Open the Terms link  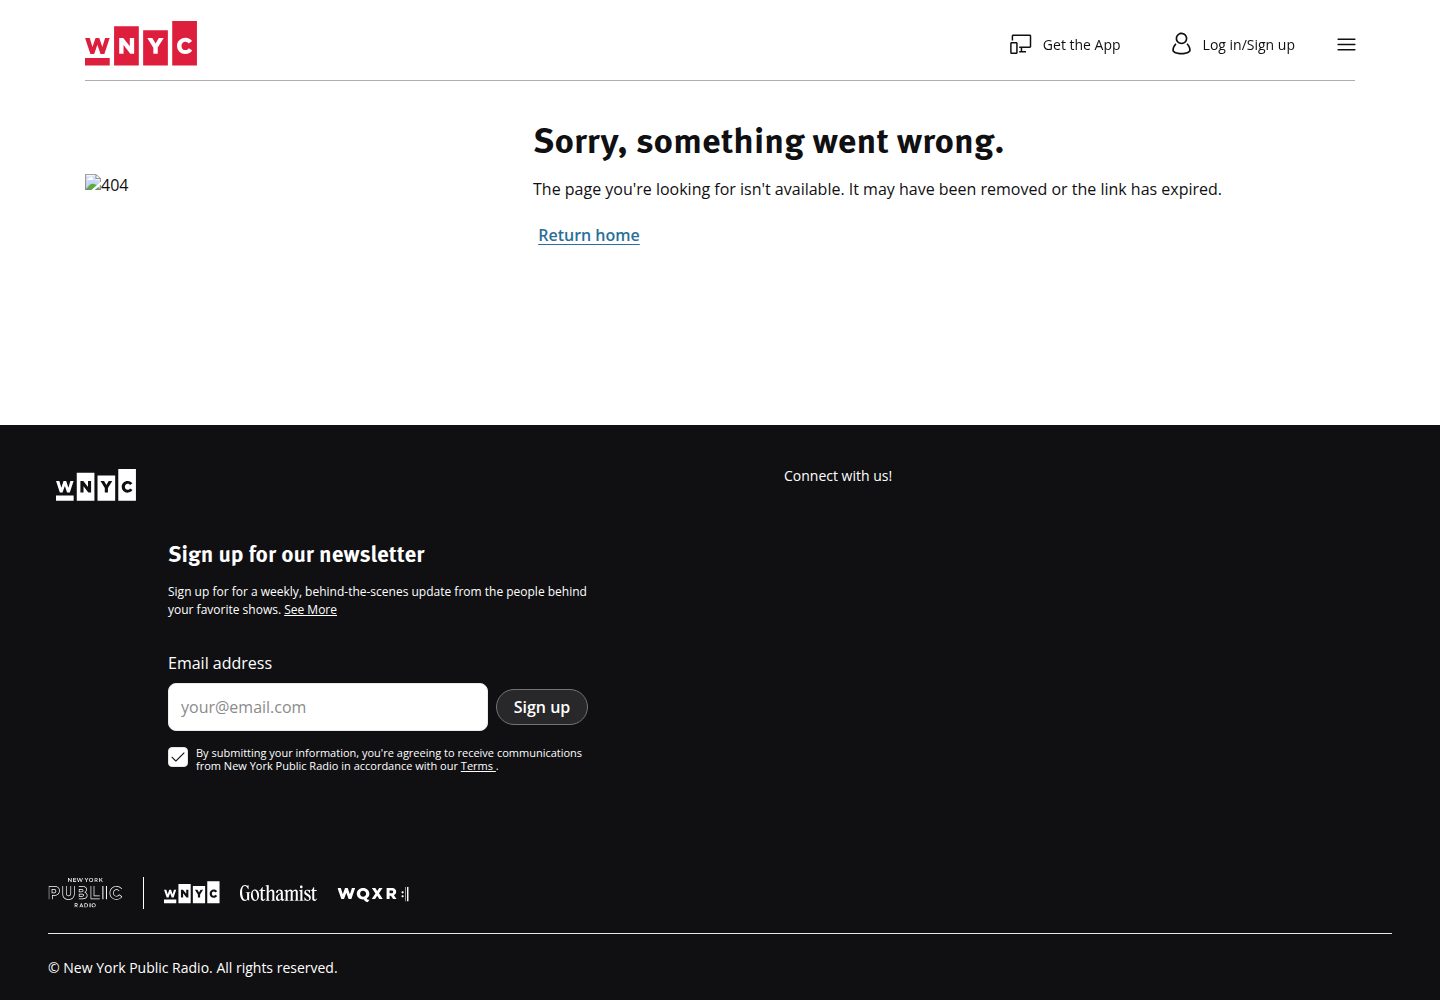(x=478, y=766)
